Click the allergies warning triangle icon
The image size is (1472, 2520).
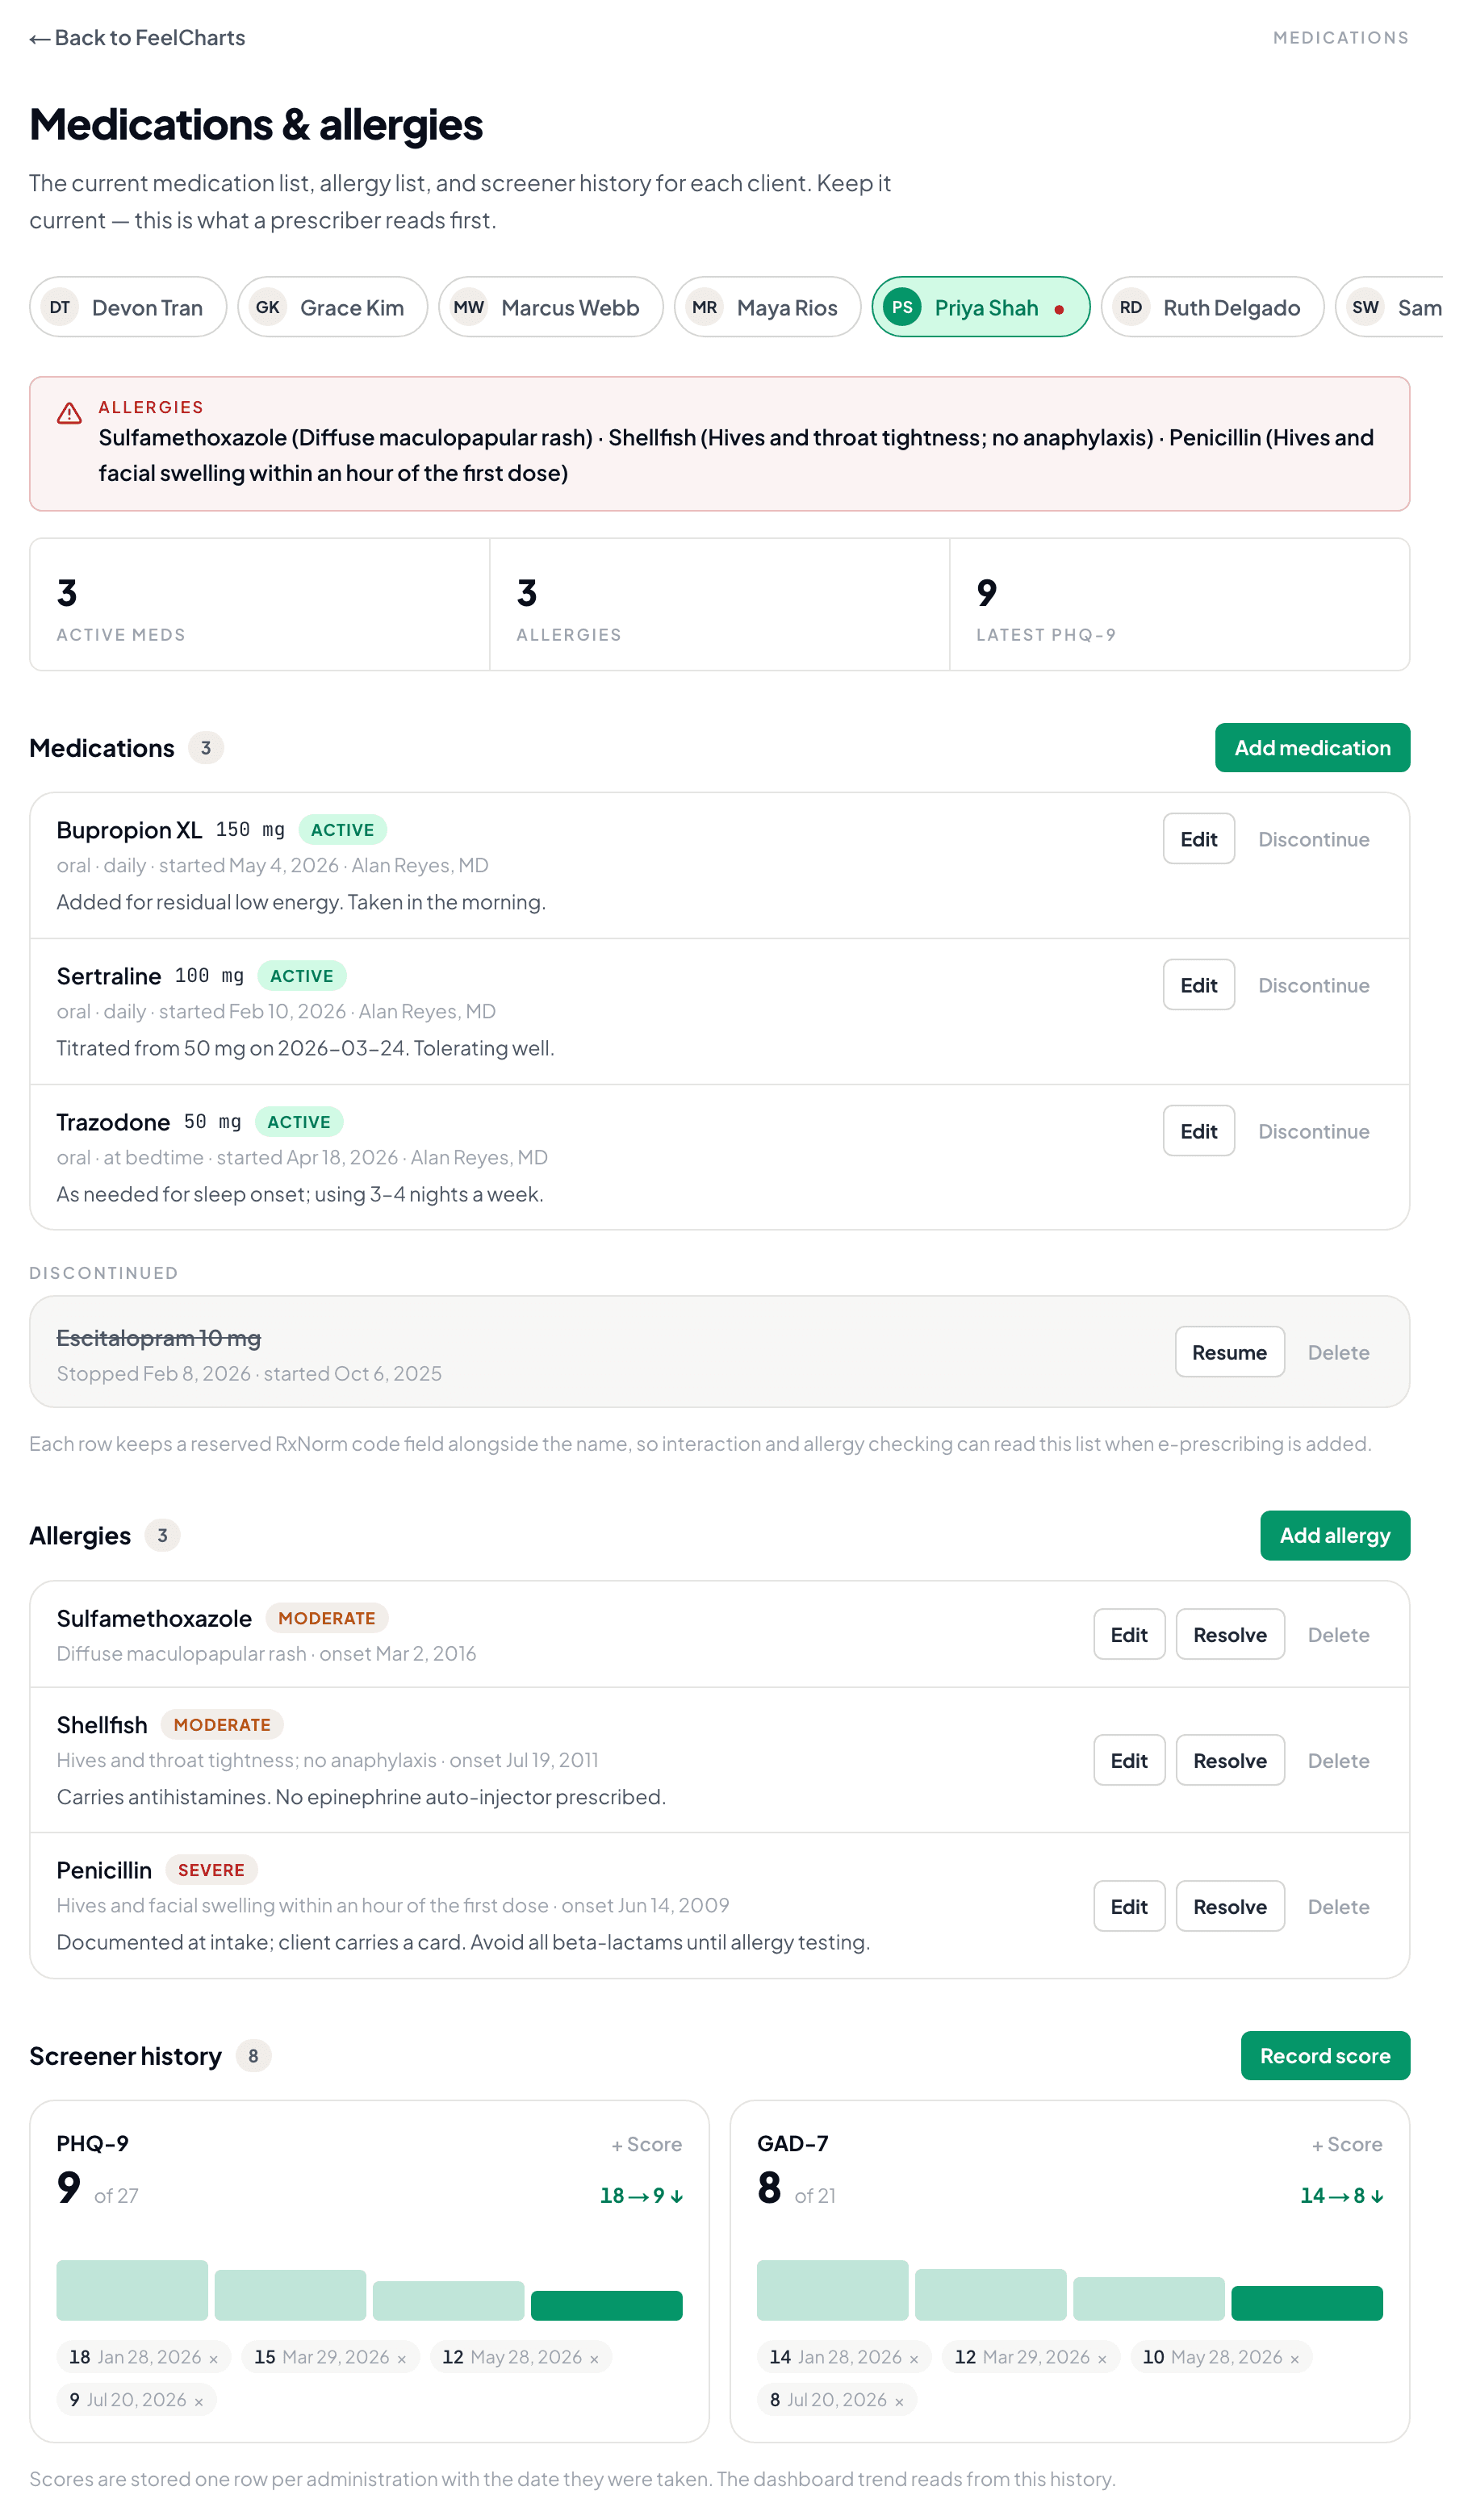[x=69, y=413]
